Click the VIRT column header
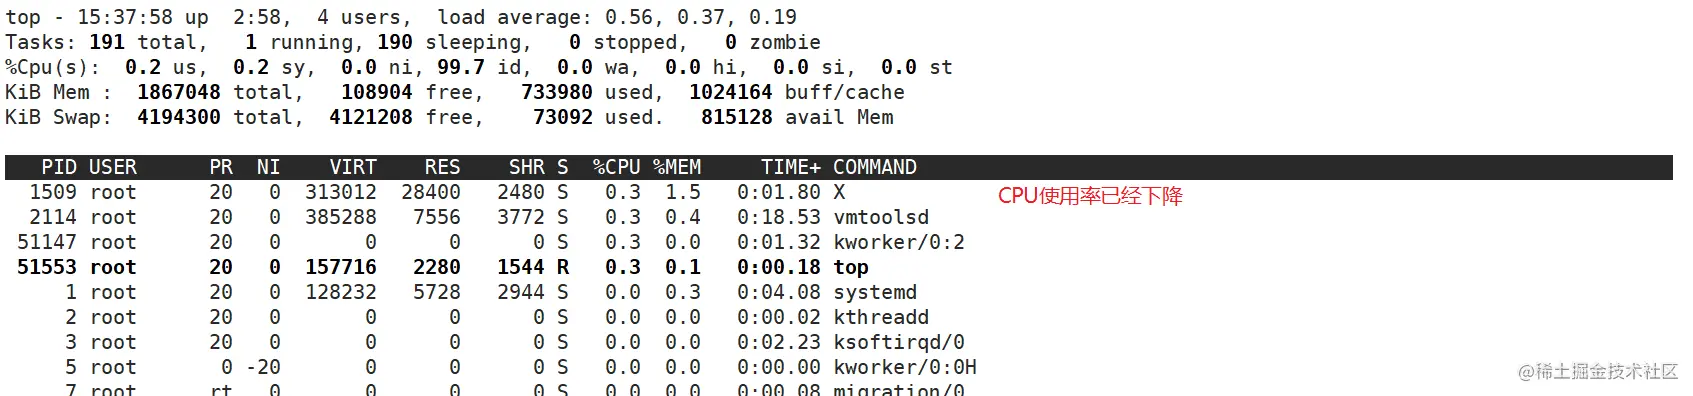The image size is (1693, 396). (353, 167)
